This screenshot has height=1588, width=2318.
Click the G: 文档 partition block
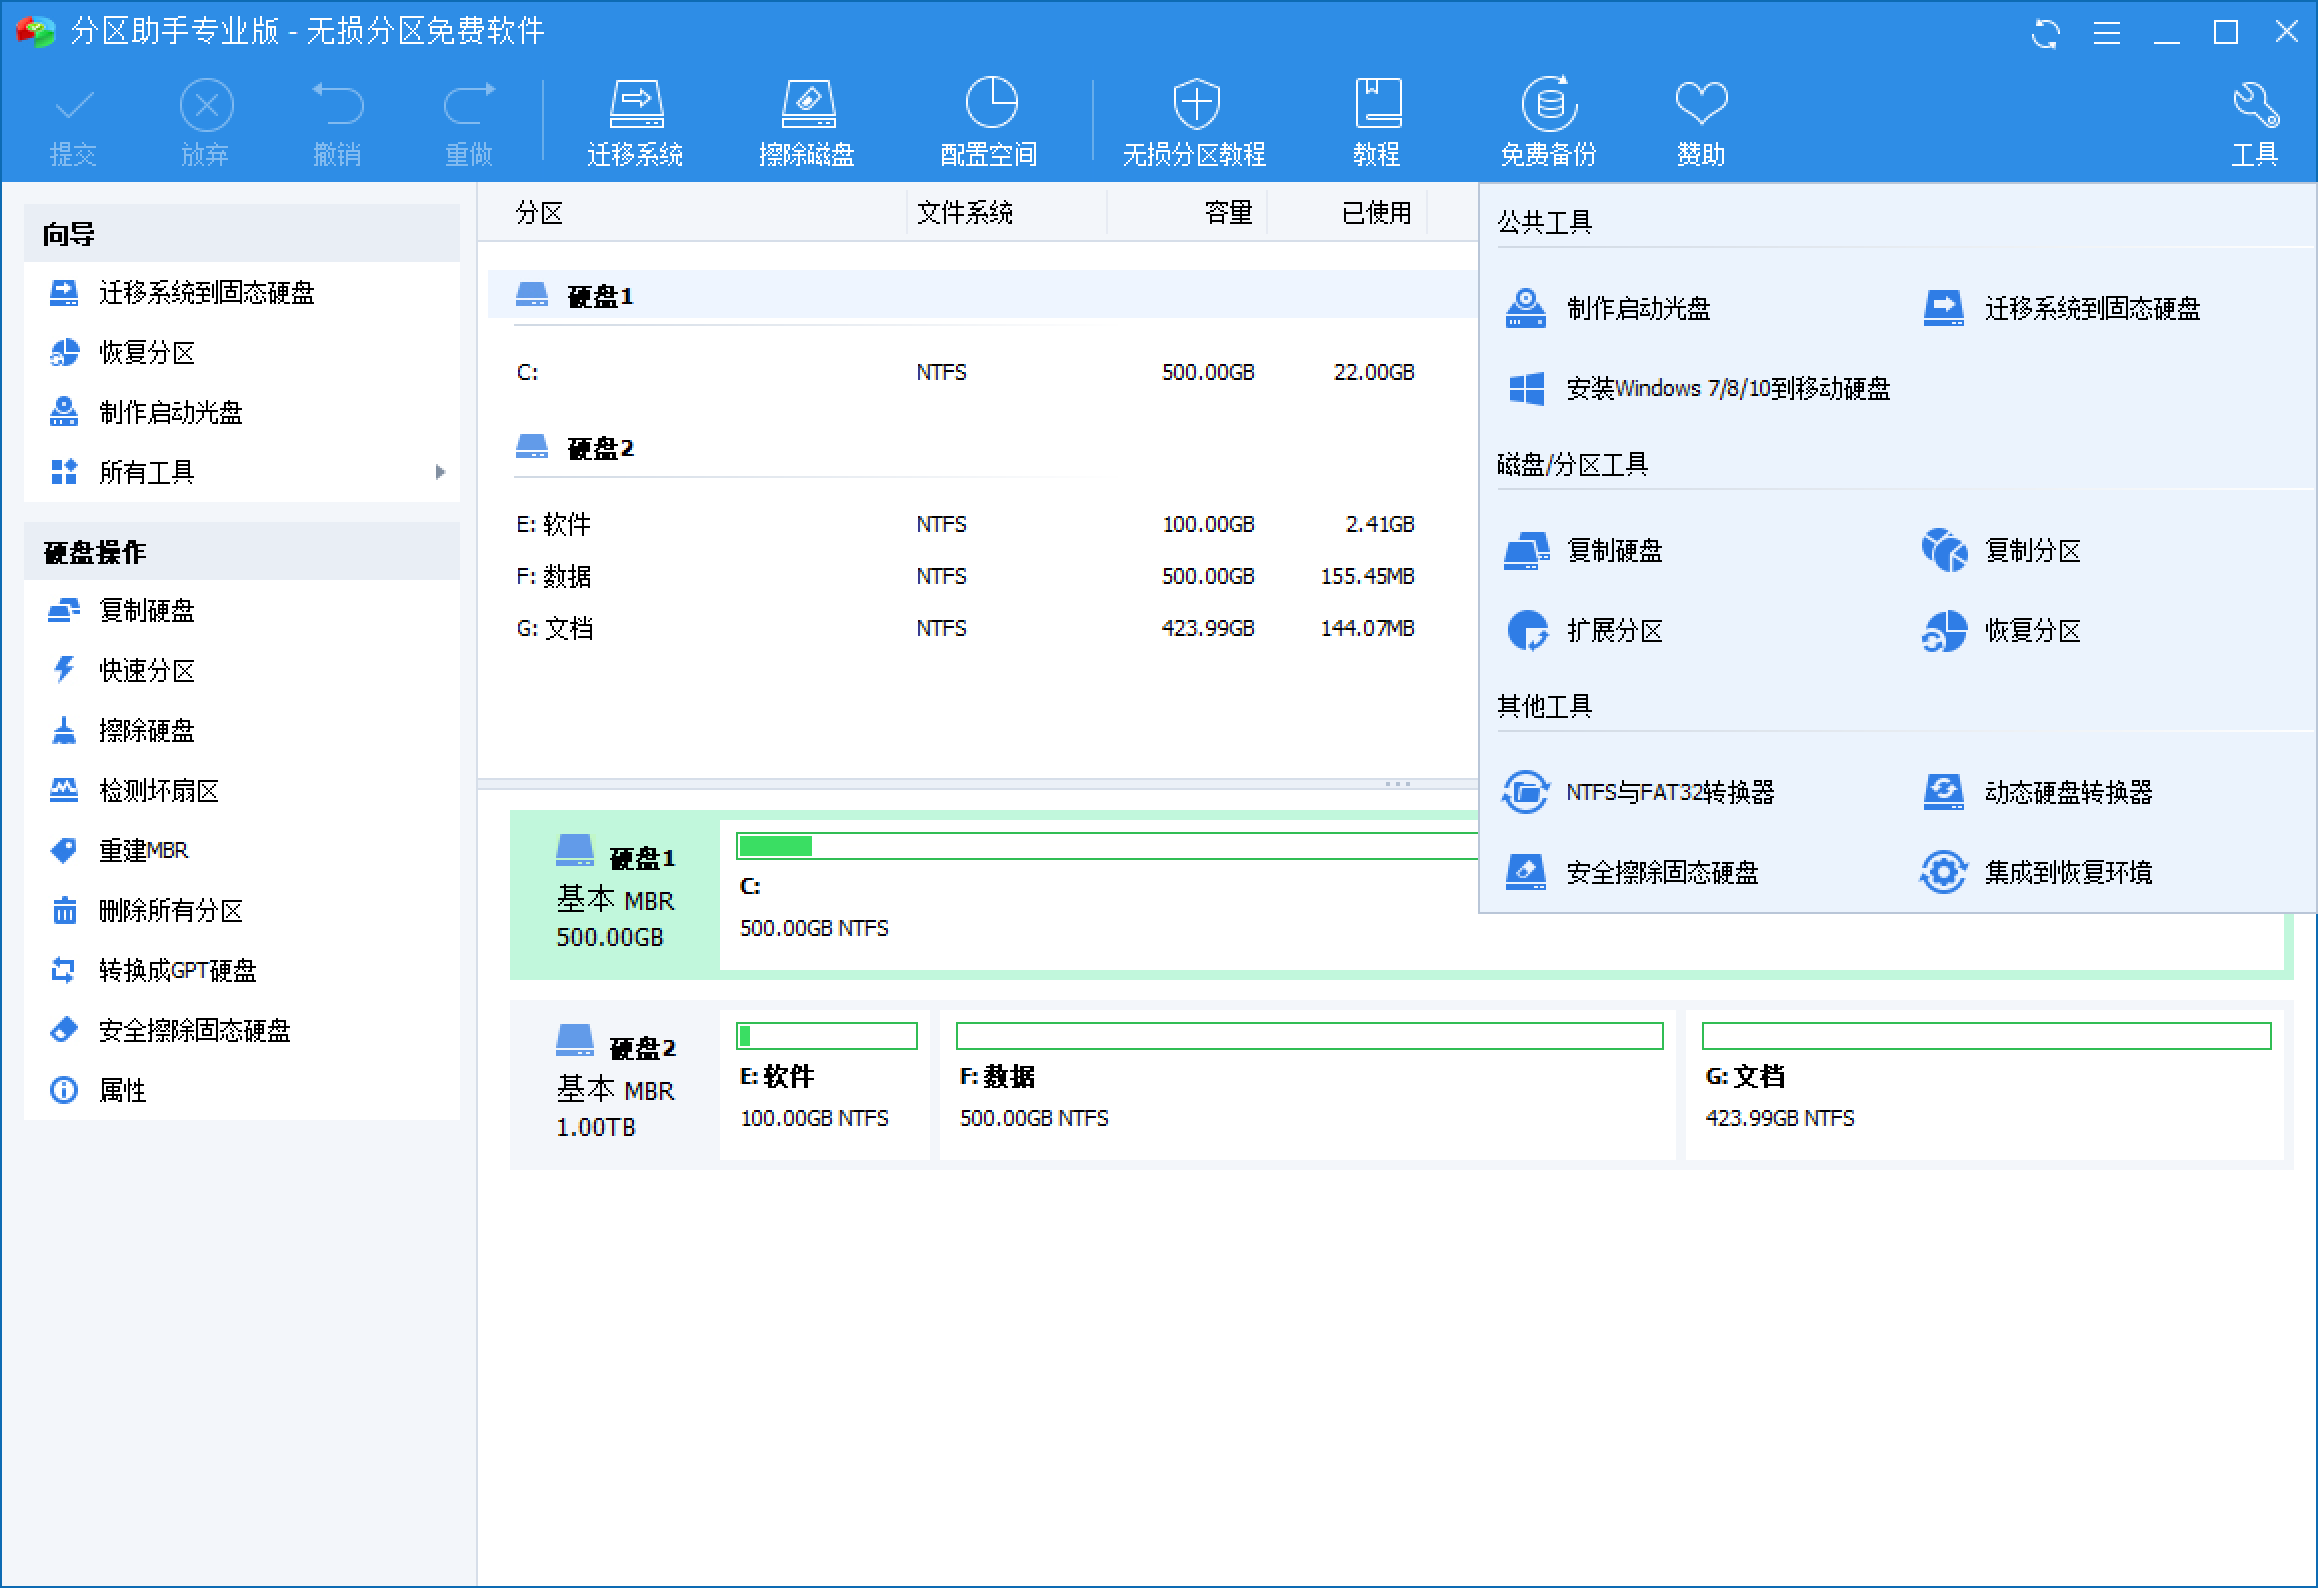coord(1985,1085)
